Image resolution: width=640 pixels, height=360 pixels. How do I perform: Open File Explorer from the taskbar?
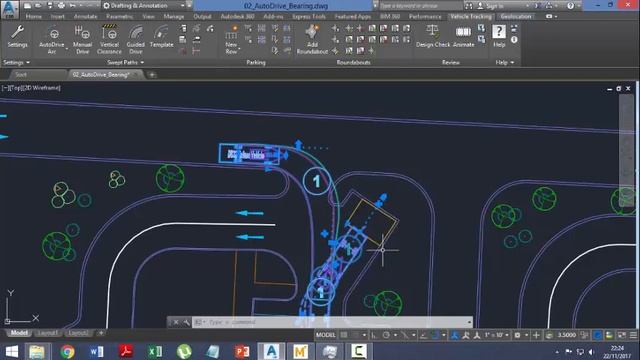tap(37, 351)
